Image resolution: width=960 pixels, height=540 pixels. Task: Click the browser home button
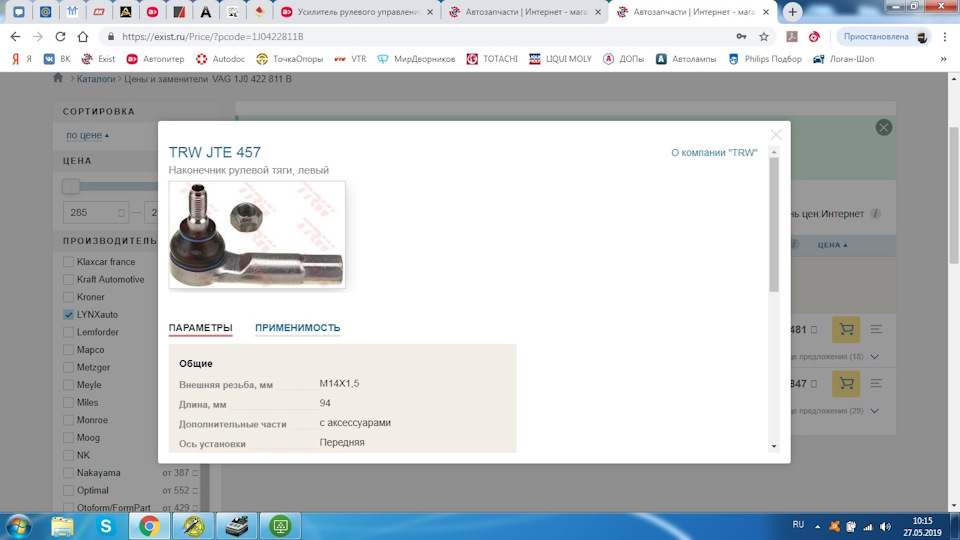tap(83, 37)
